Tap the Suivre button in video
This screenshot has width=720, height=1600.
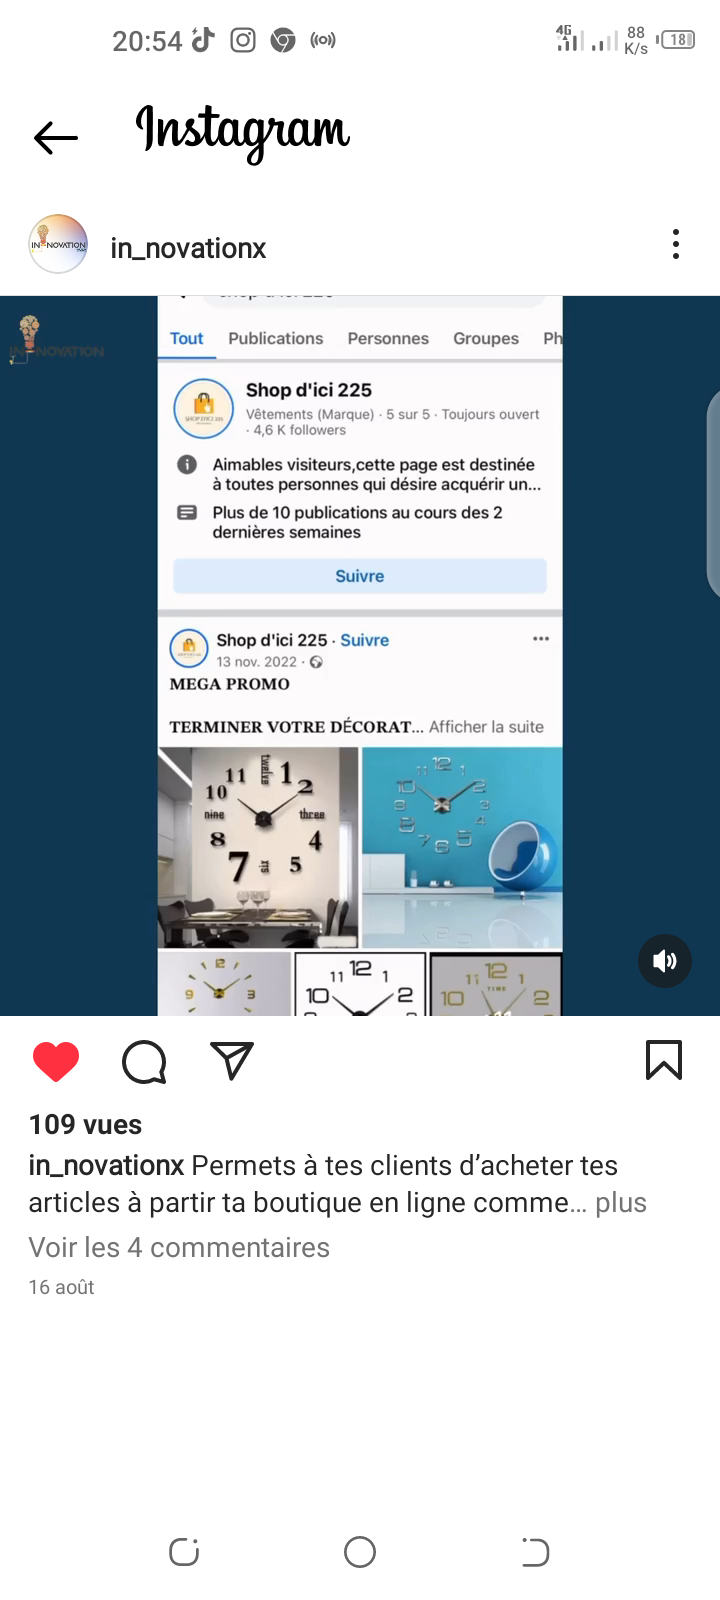click(360, 576)
